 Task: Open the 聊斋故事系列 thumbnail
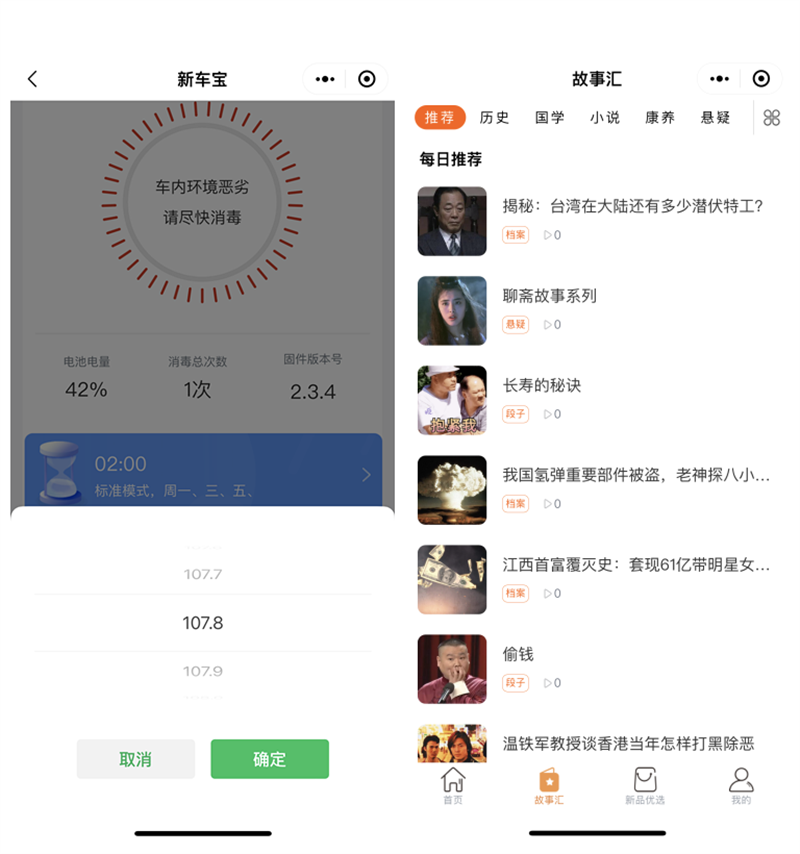(452, 310)
